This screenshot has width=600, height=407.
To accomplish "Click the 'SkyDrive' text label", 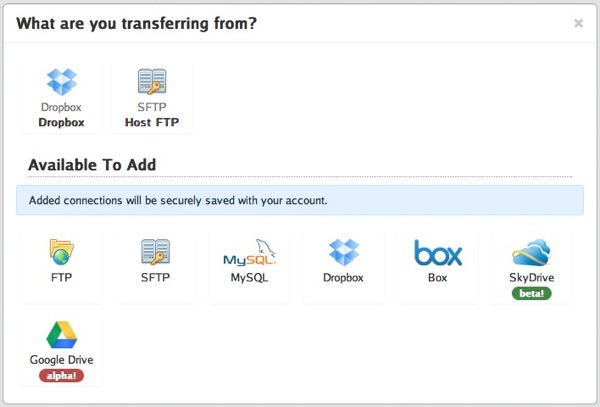I will (532, 278).
